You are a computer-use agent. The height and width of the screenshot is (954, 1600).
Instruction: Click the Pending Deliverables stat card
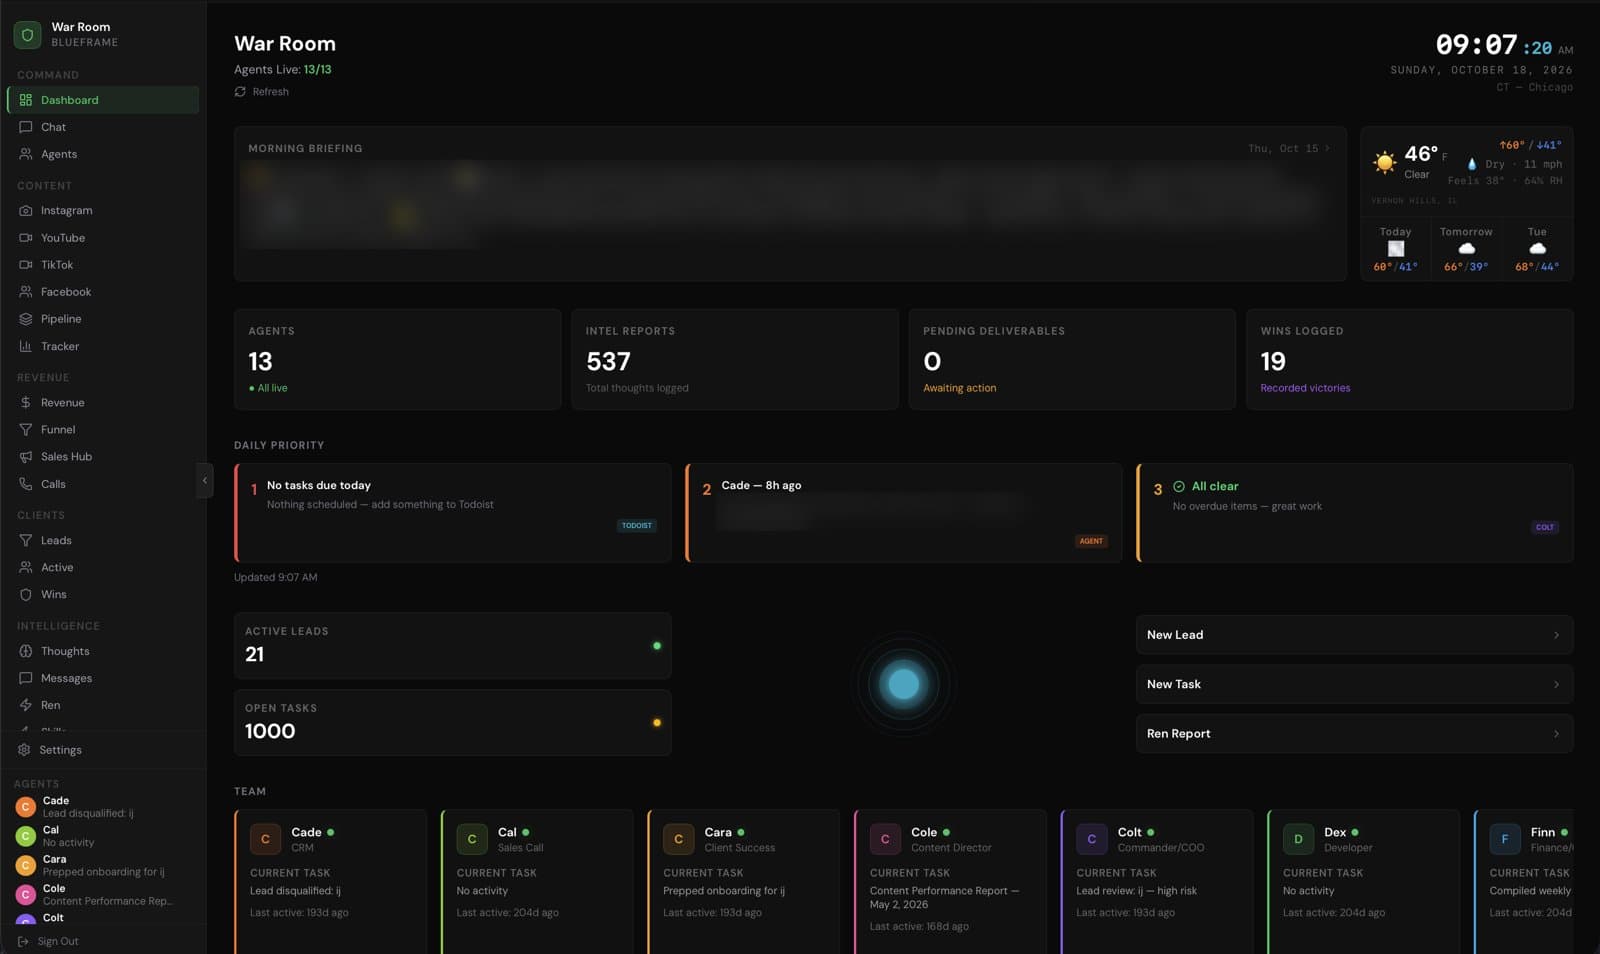pyautogui.click(x=1072, y=359)
